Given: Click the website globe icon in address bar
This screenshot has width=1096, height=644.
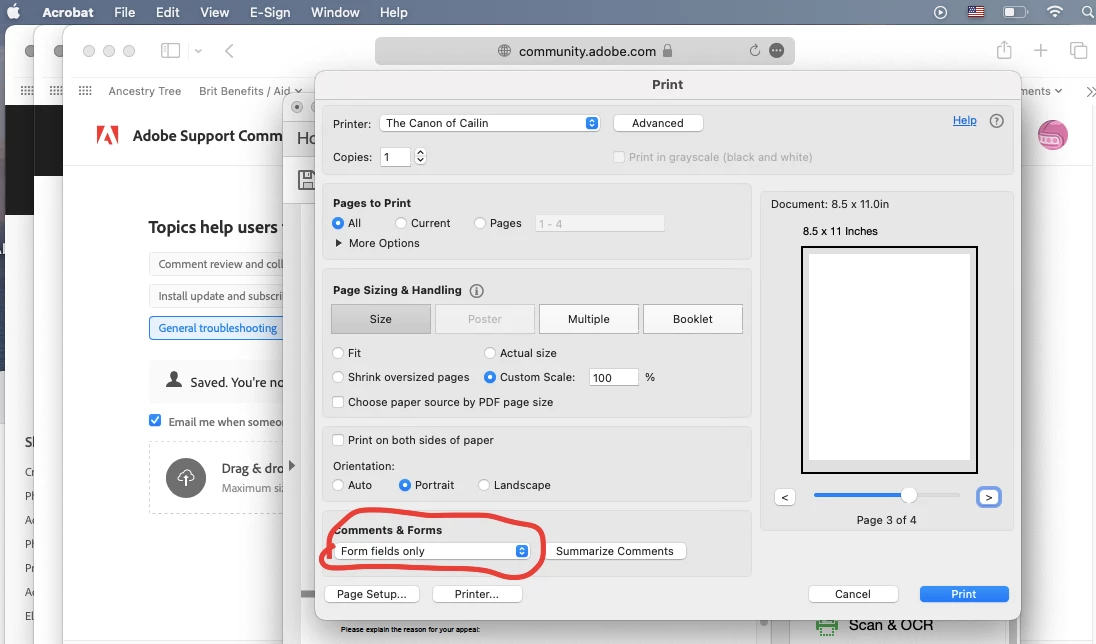Looking at the screenshot, I should (504, 50).
